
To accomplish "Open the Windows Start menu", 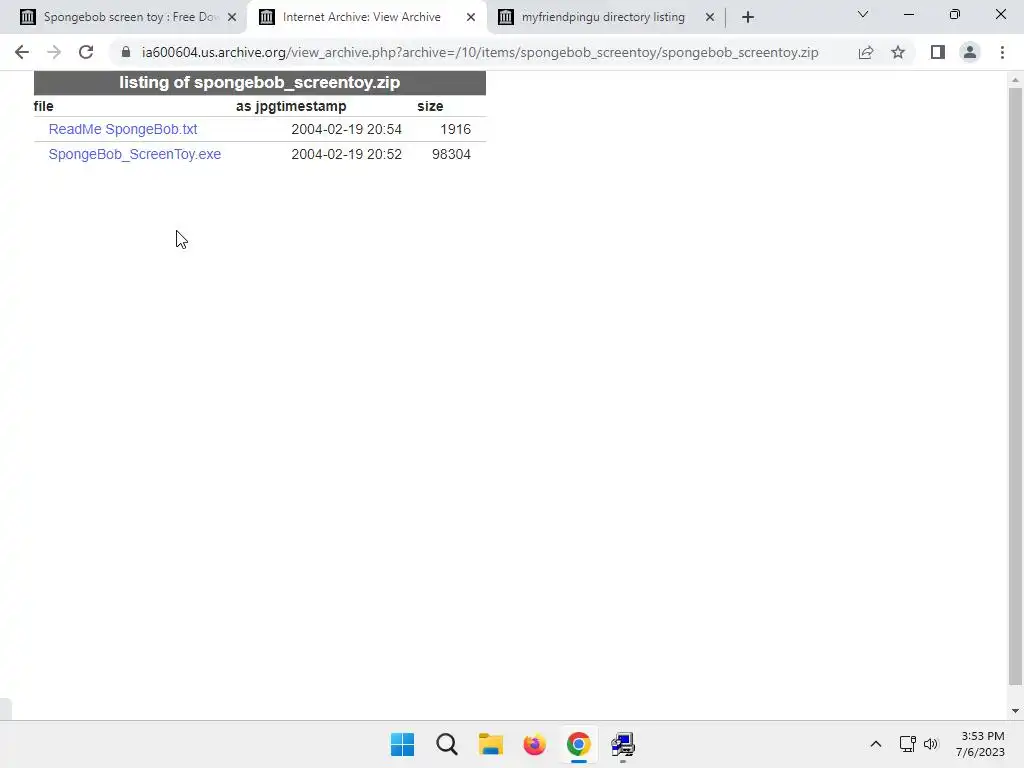I will pyautogui.click(x=402, y=744).
